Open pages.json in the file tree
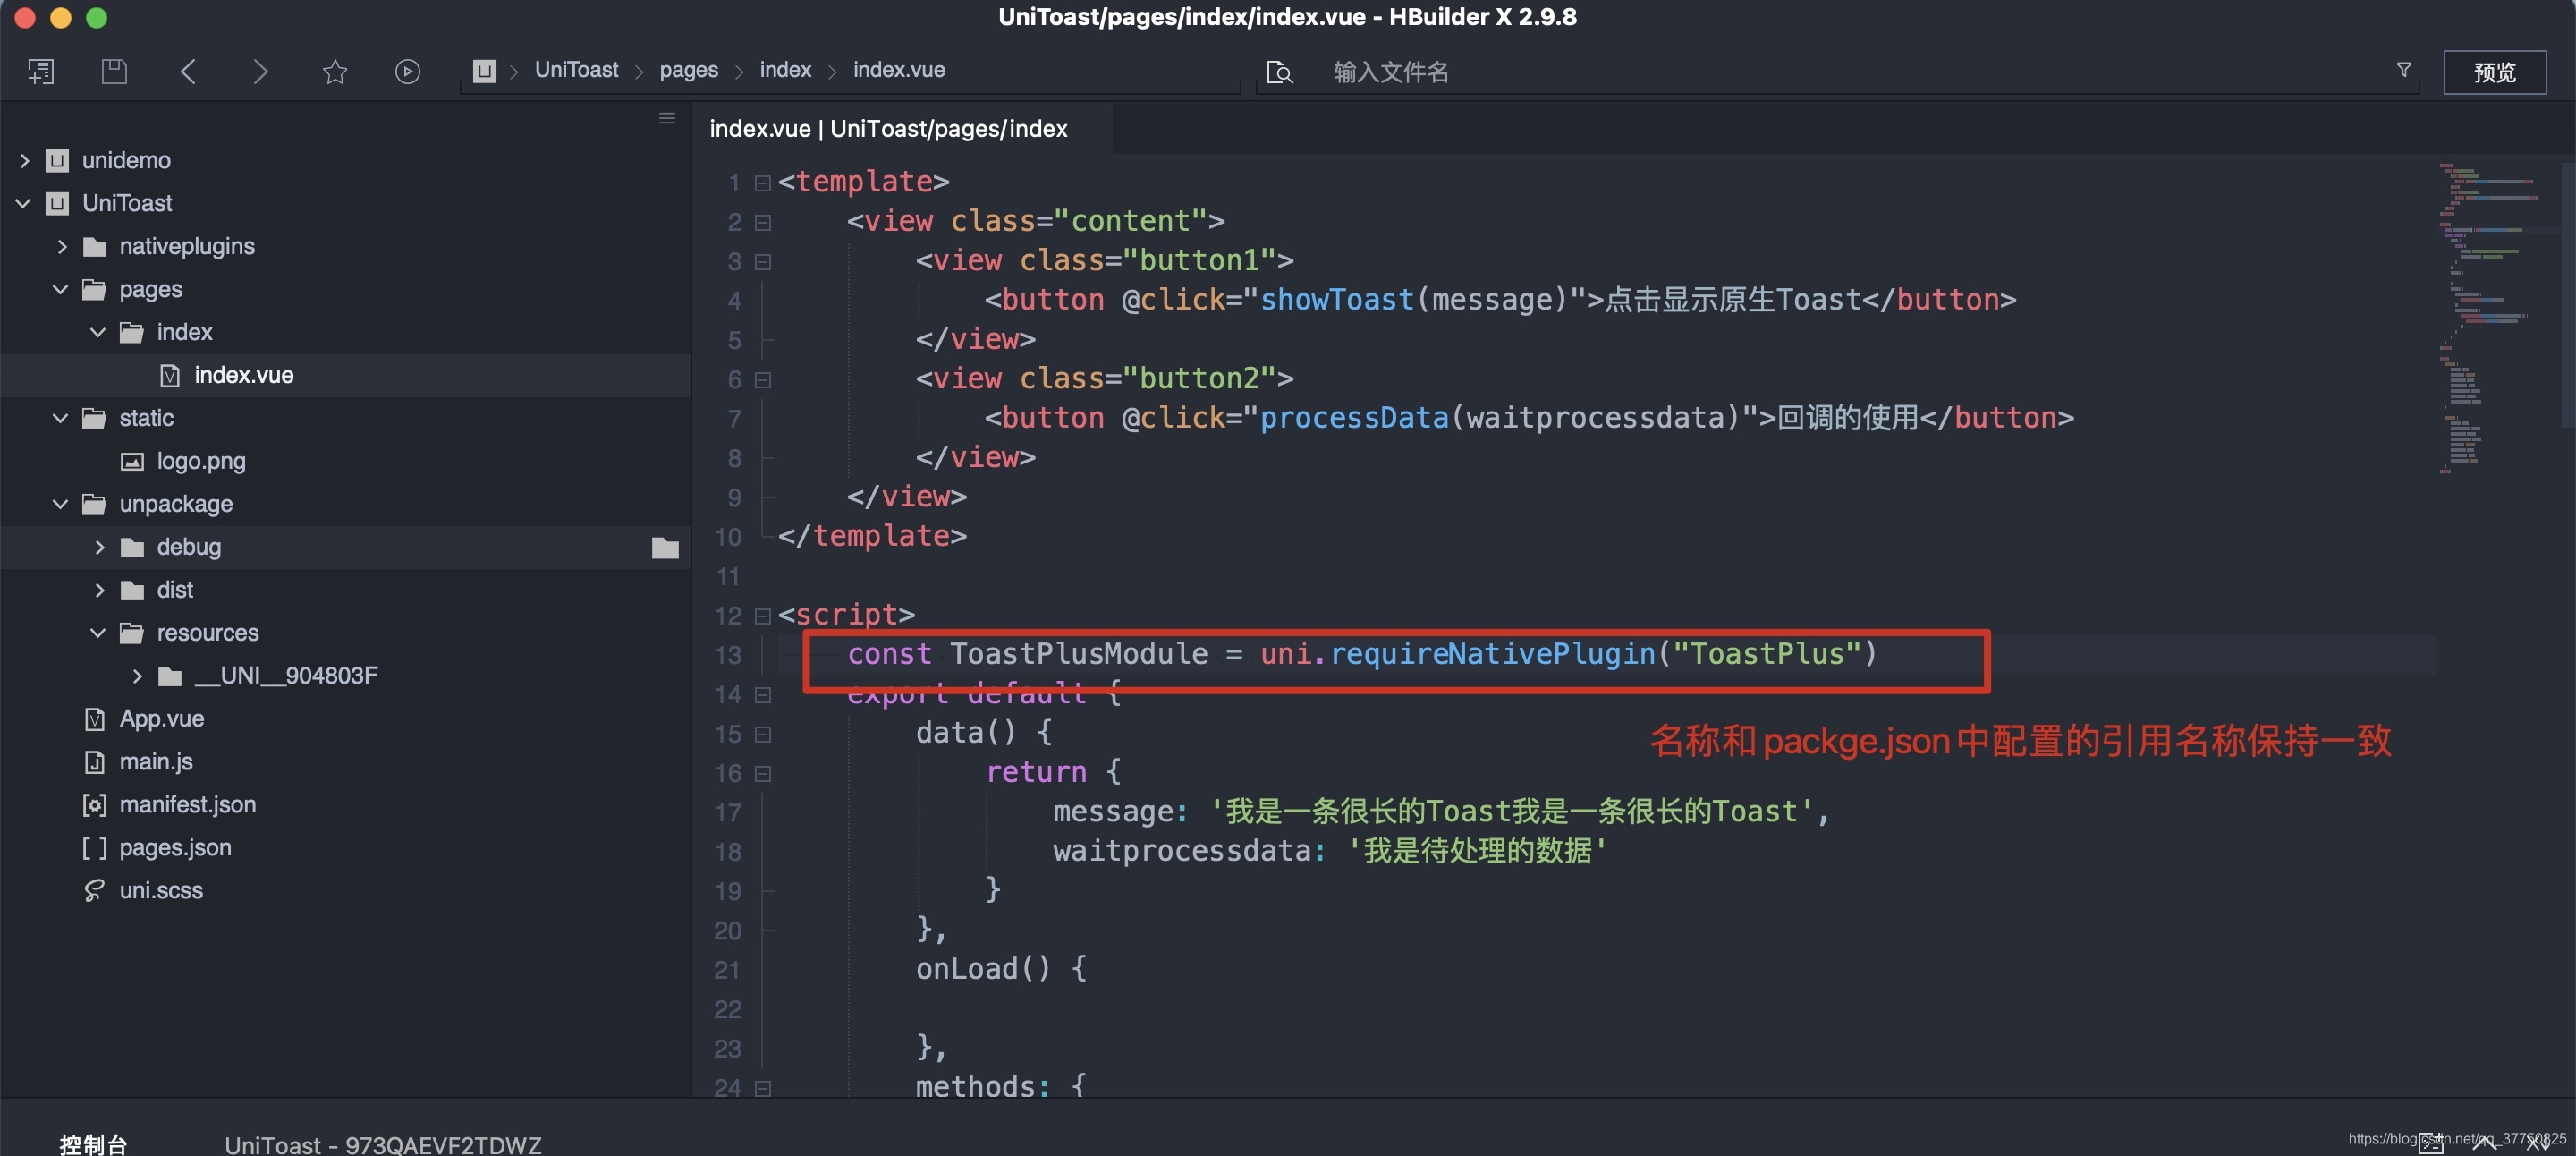The height and width of the screenshot is (1156, 2576). pyautogui.click(x=175, y=848)
